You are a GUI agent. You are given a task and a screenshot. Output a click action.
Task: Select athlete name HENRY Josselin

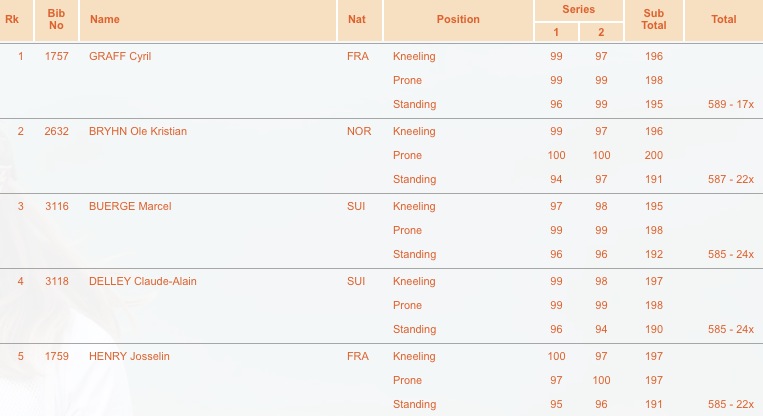[x=129, y=356]
